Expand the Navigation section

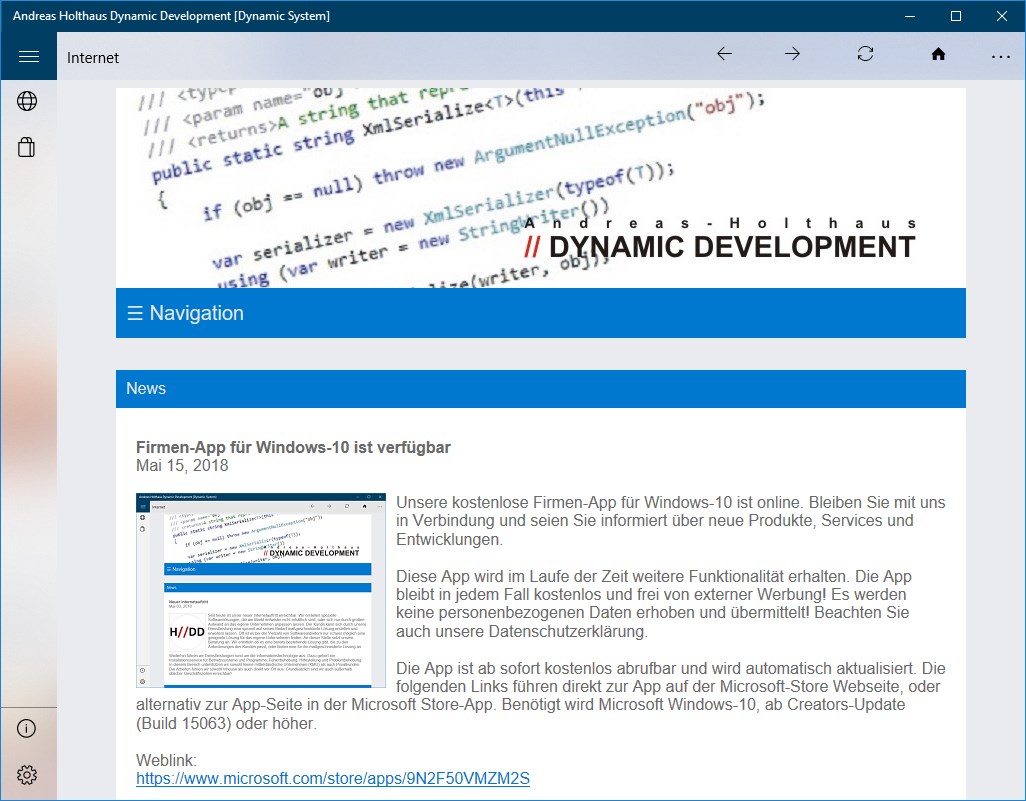[x=197, y=312]
